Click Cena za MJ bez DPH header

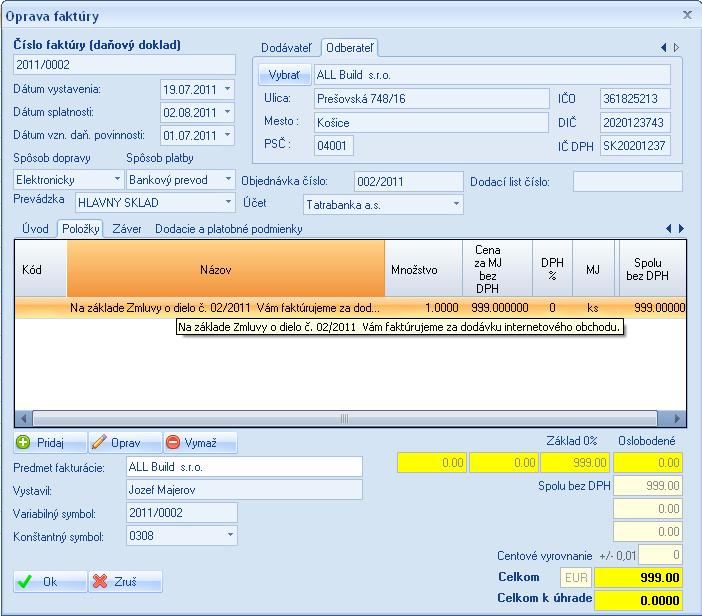tap(497, 269)
